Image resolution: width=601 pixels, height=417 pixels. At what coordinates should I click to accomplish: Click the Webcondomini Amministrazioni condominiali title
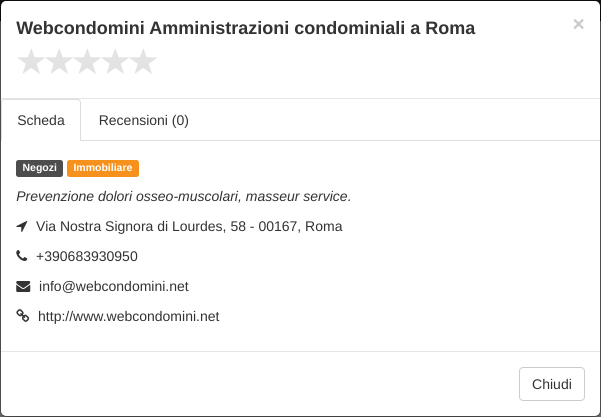click(x=246, y=28)
